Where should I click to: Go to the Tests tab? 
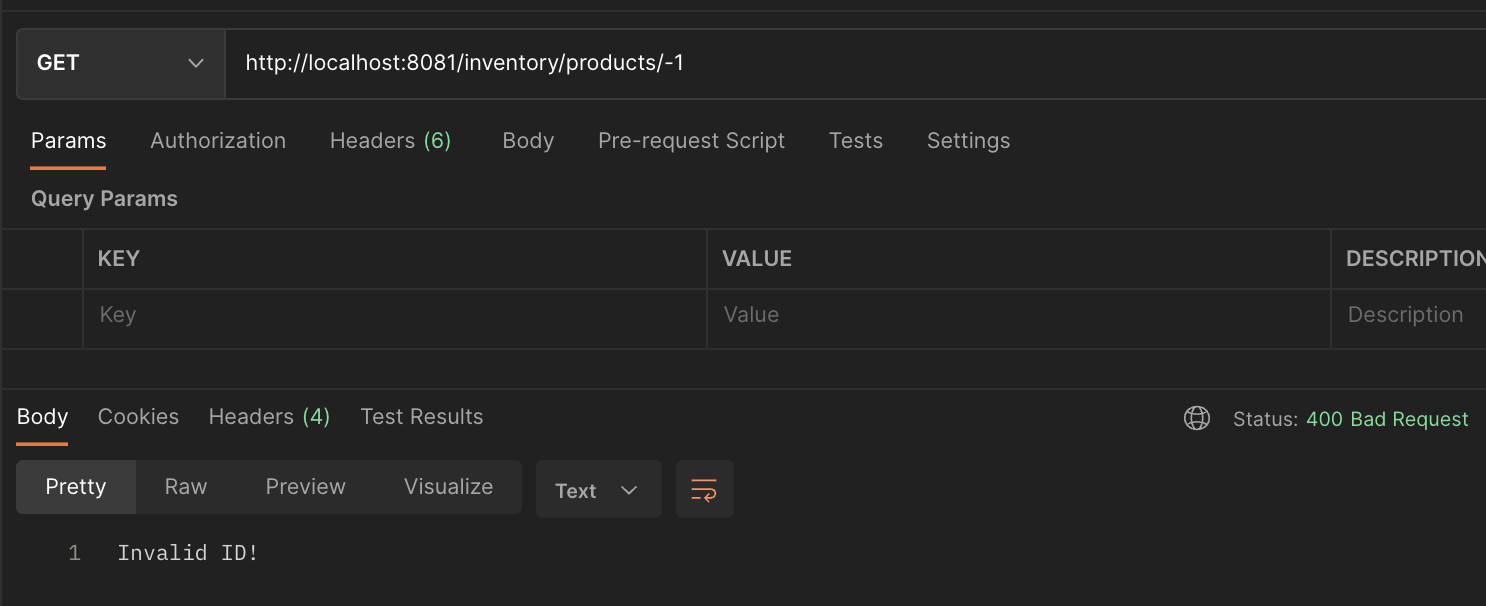[855, 141]
